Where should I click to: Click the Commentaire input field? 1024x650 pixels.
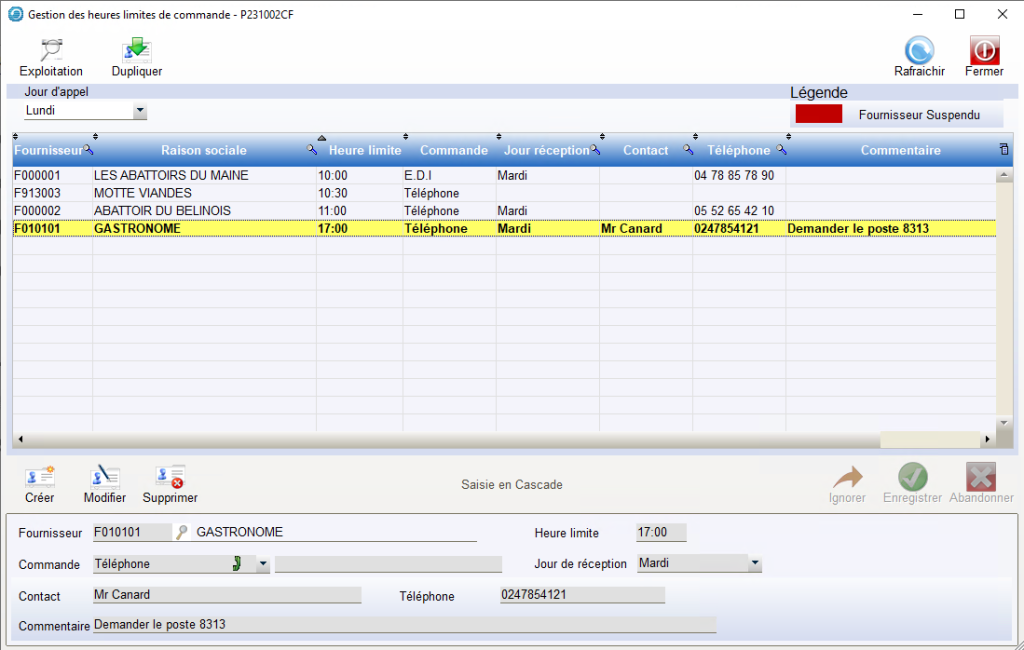coord(404,626)
